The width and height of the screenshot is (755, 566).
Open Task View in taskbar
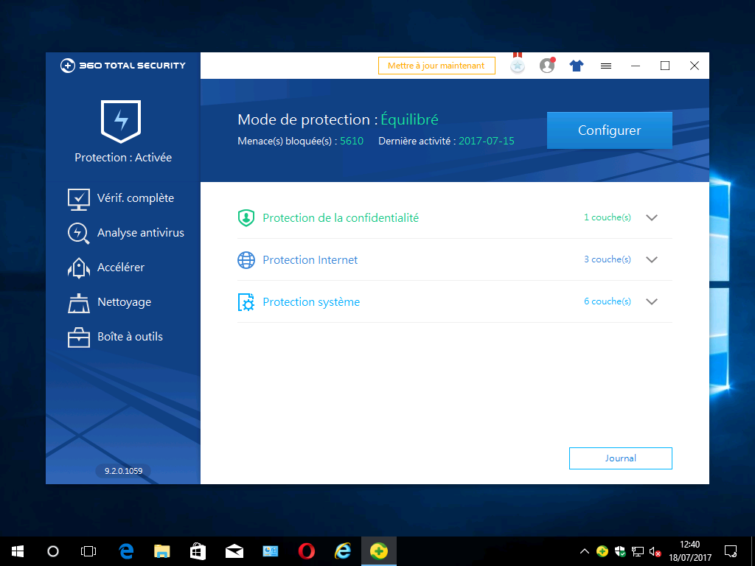point(89,551)
